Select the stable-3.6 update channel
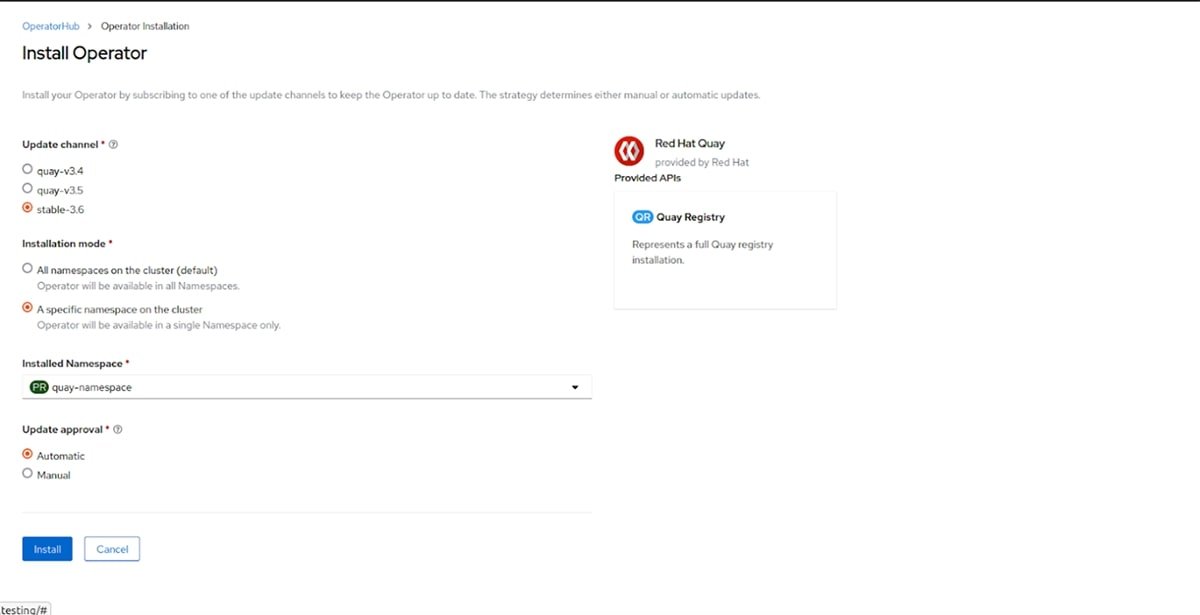 pos(27,208)
